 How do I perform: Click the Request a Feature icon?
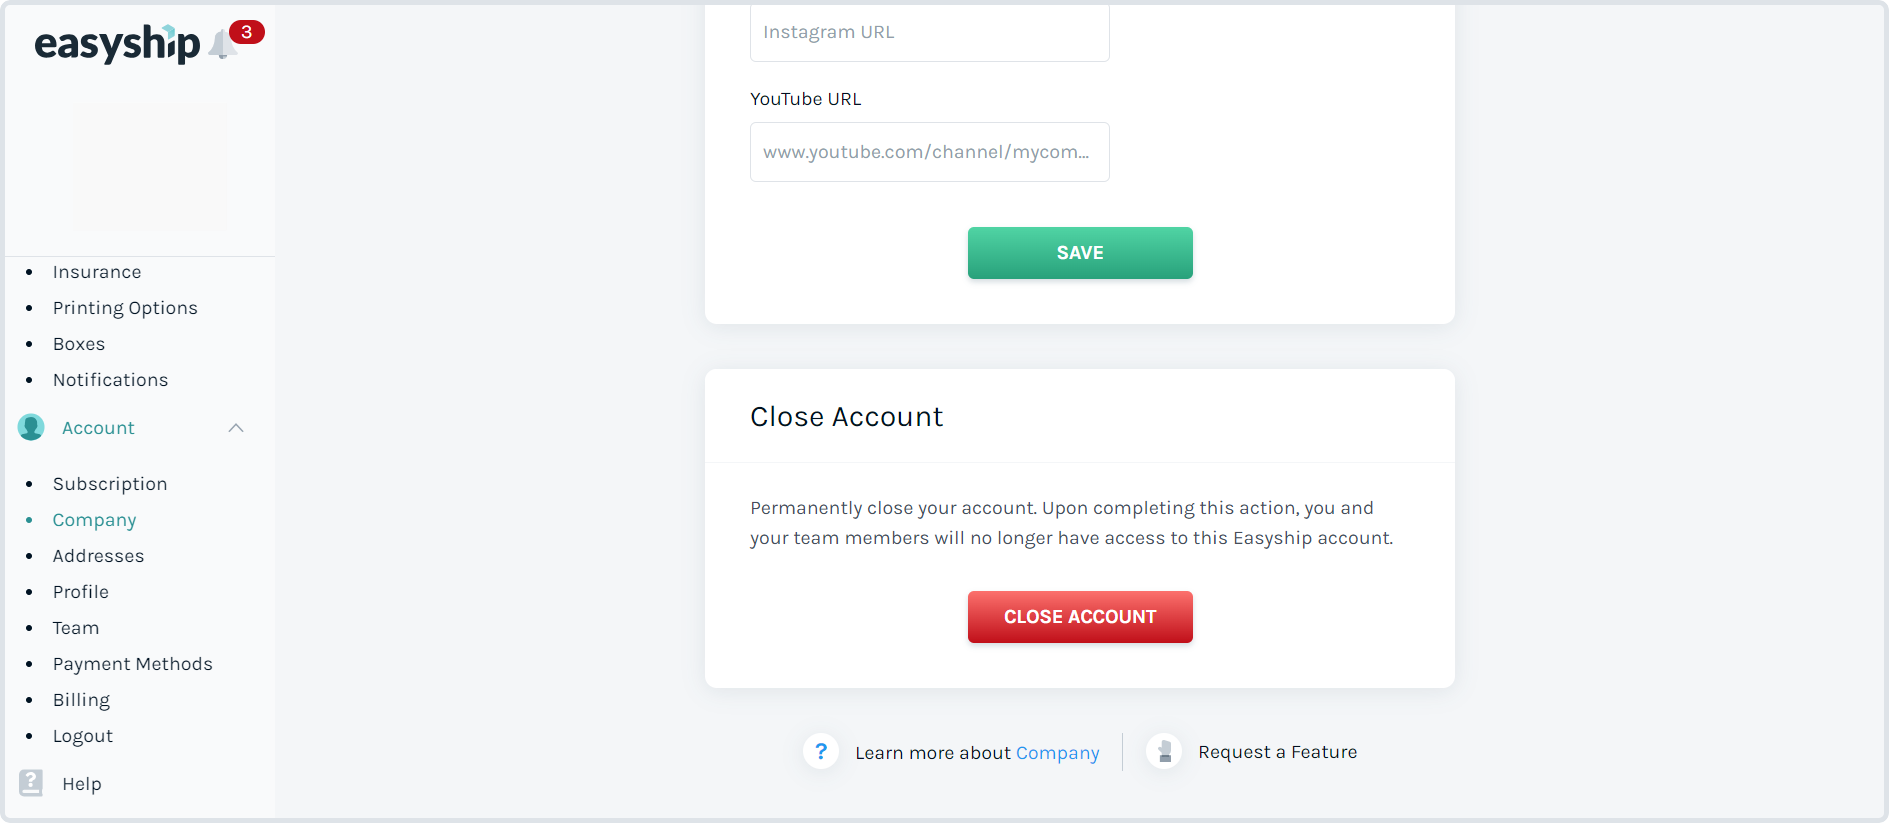[x=1164, y=751]
